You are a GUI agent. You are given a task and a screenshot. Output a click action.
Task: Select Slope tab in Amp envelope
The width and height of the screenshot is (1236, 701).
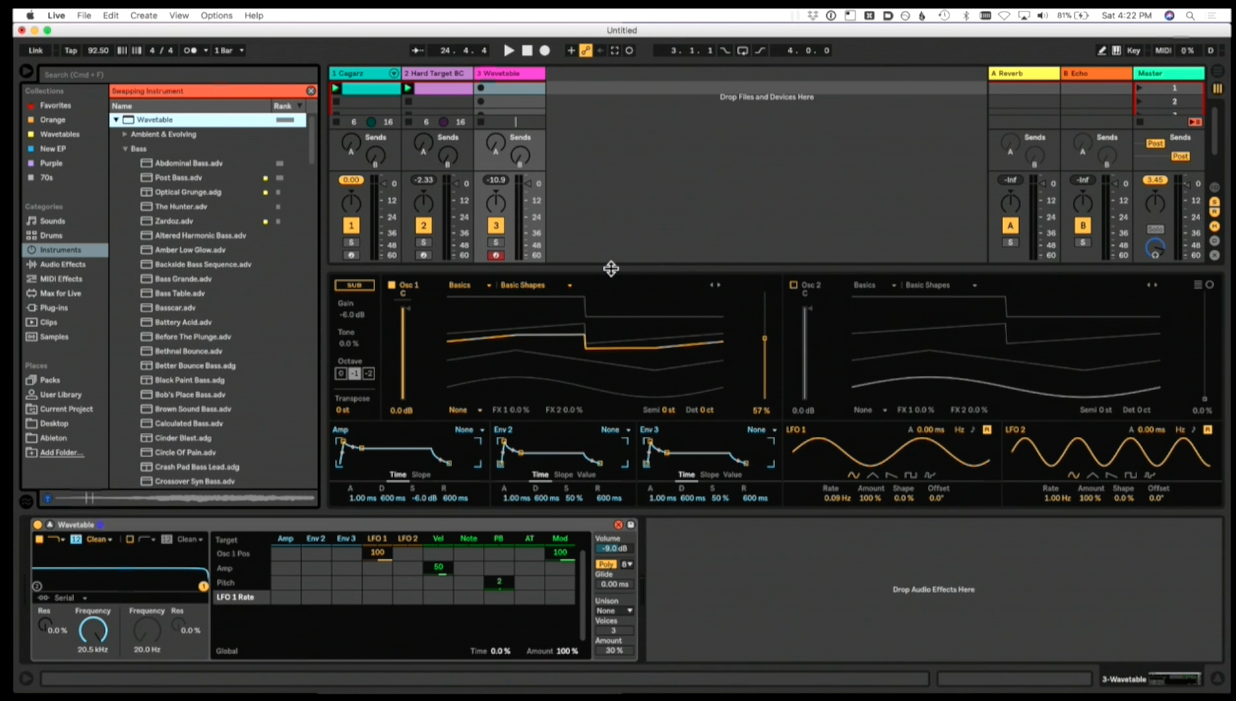coord(421,475)
